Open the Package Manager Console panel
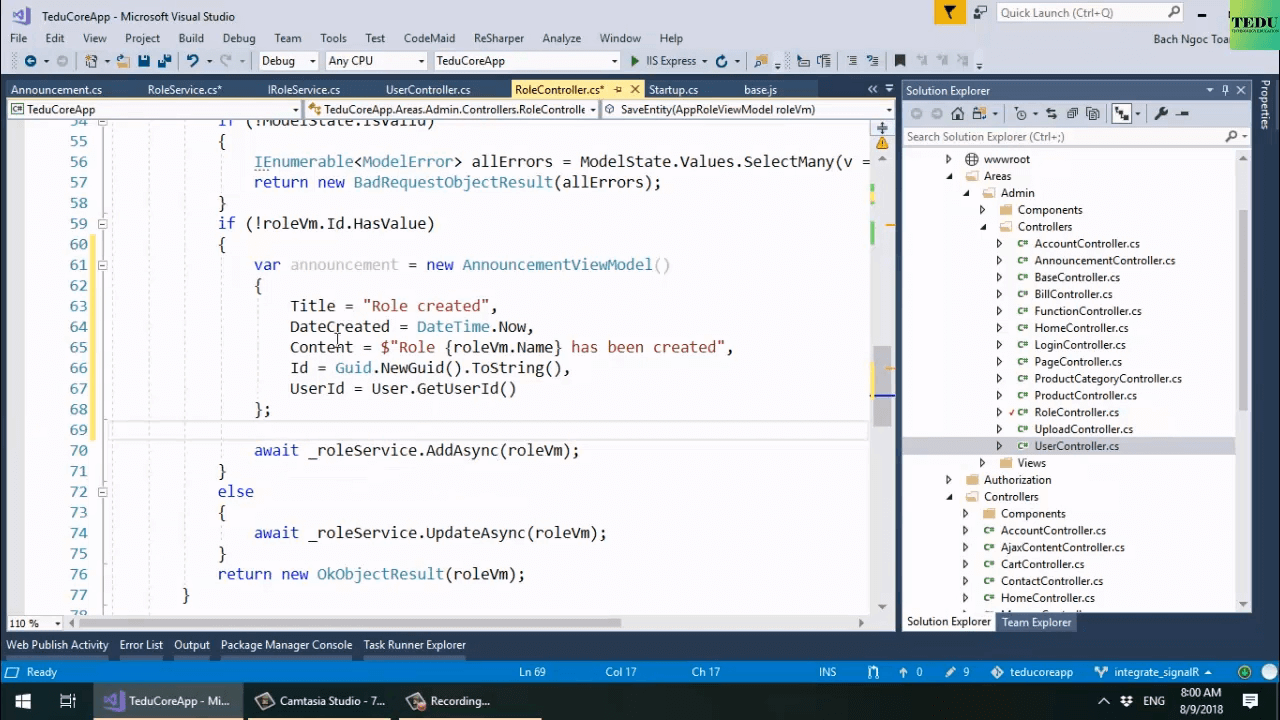This screenshot has width=1280, height=720. coord(286,645)
